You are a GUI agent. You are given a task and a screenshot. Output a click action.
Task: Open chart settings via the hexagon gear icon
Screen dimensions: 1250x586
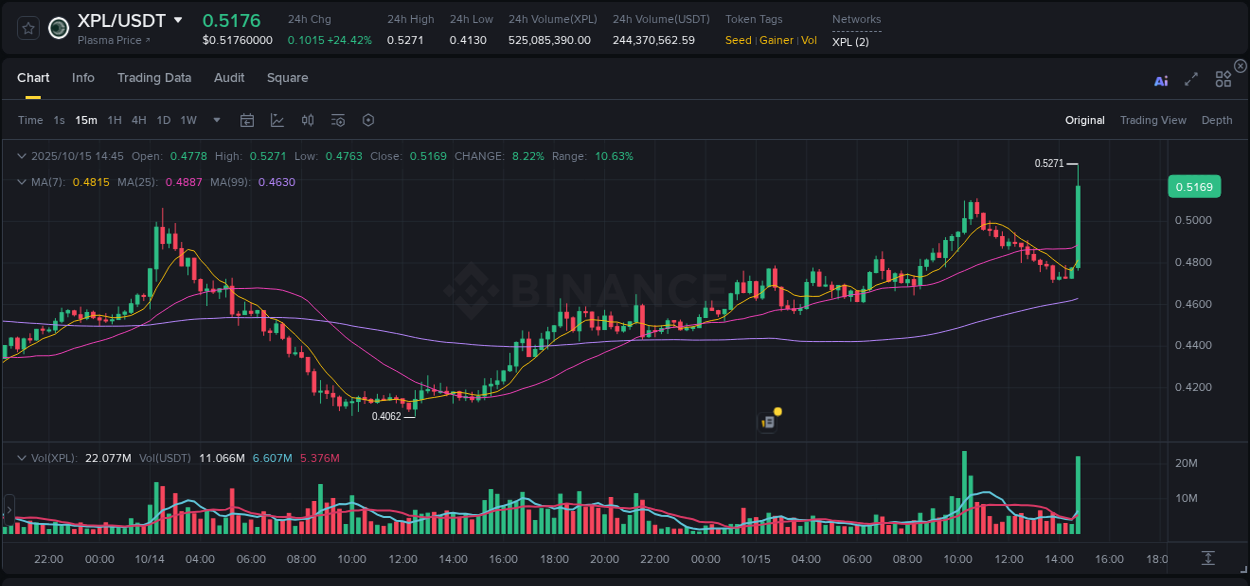pyautogui.click(x=368, y=119)
